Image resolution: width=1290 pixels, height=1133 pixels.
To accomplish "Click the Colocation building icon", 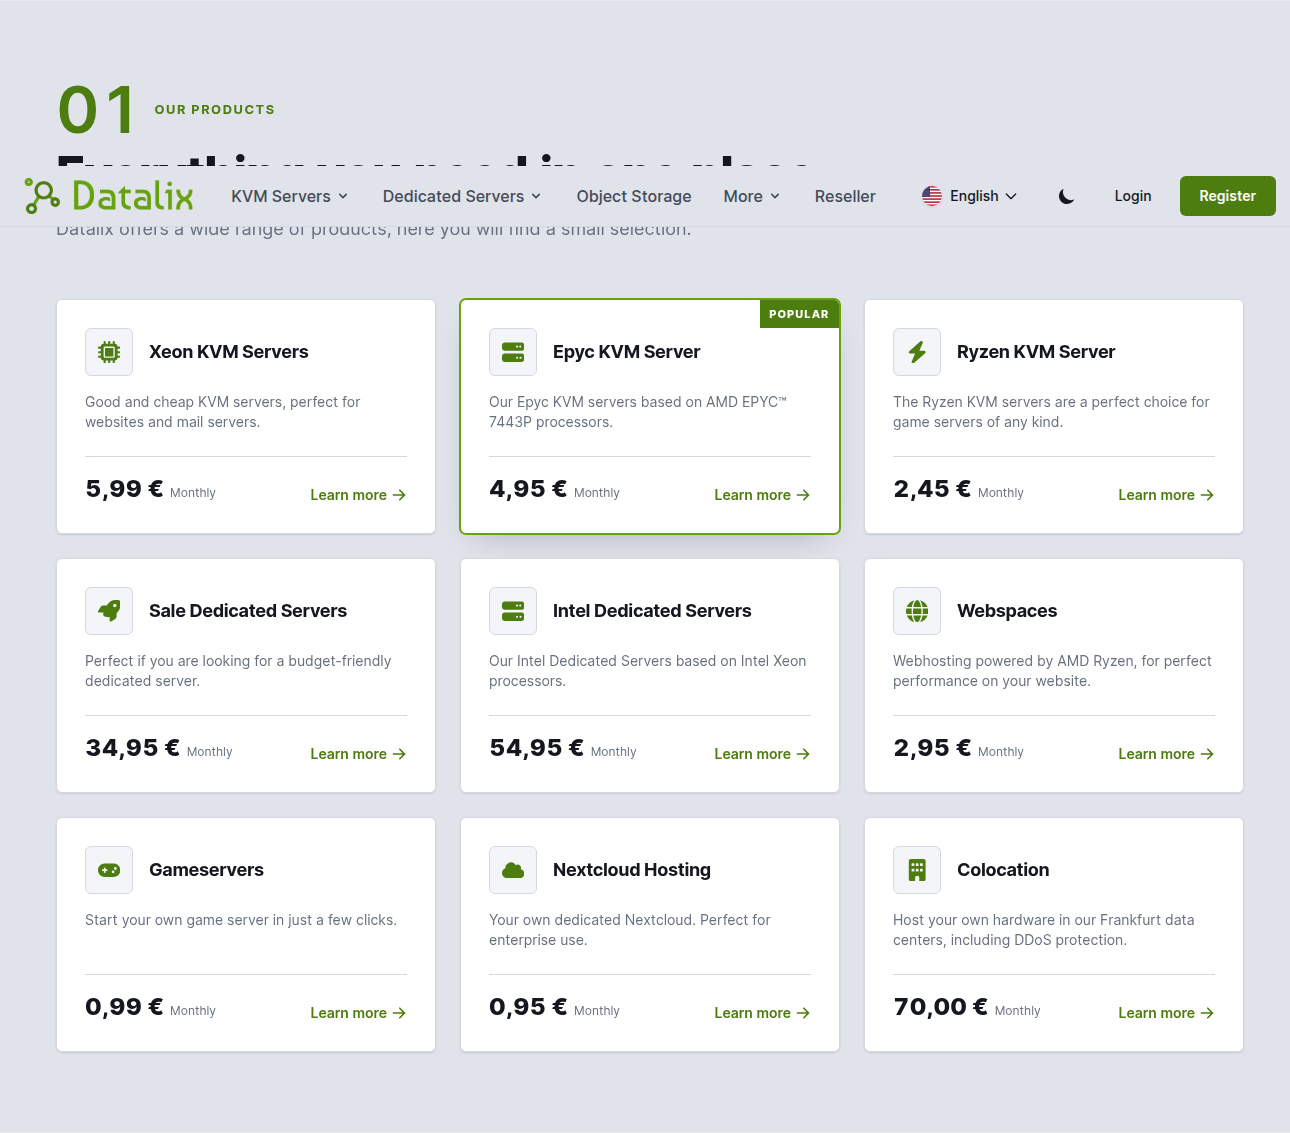I will 917,870.
